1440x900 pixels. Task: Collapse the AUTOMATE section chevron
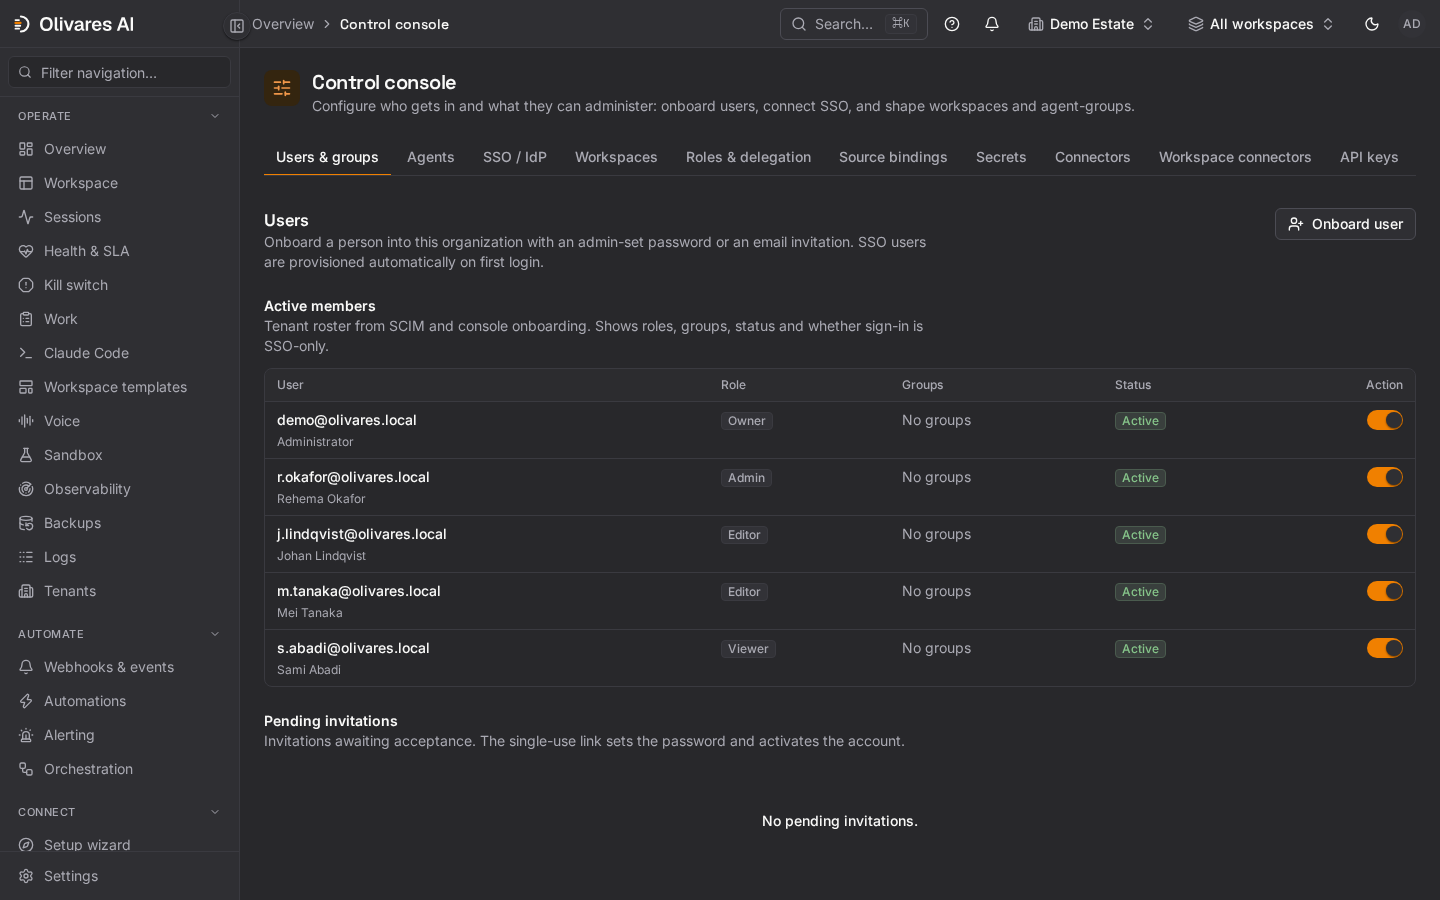[x=215, y=634]
